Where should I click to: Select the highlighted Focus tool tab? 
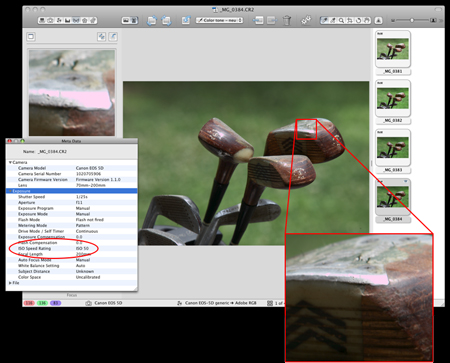pyautogui.click(x=76, y=21)
